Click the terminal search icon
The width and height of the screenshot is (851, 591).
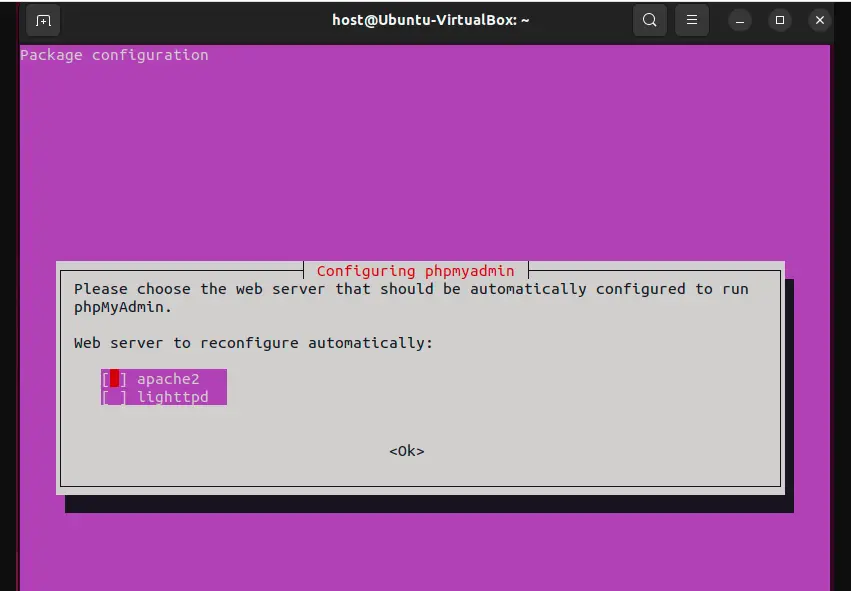click(650, 20)
